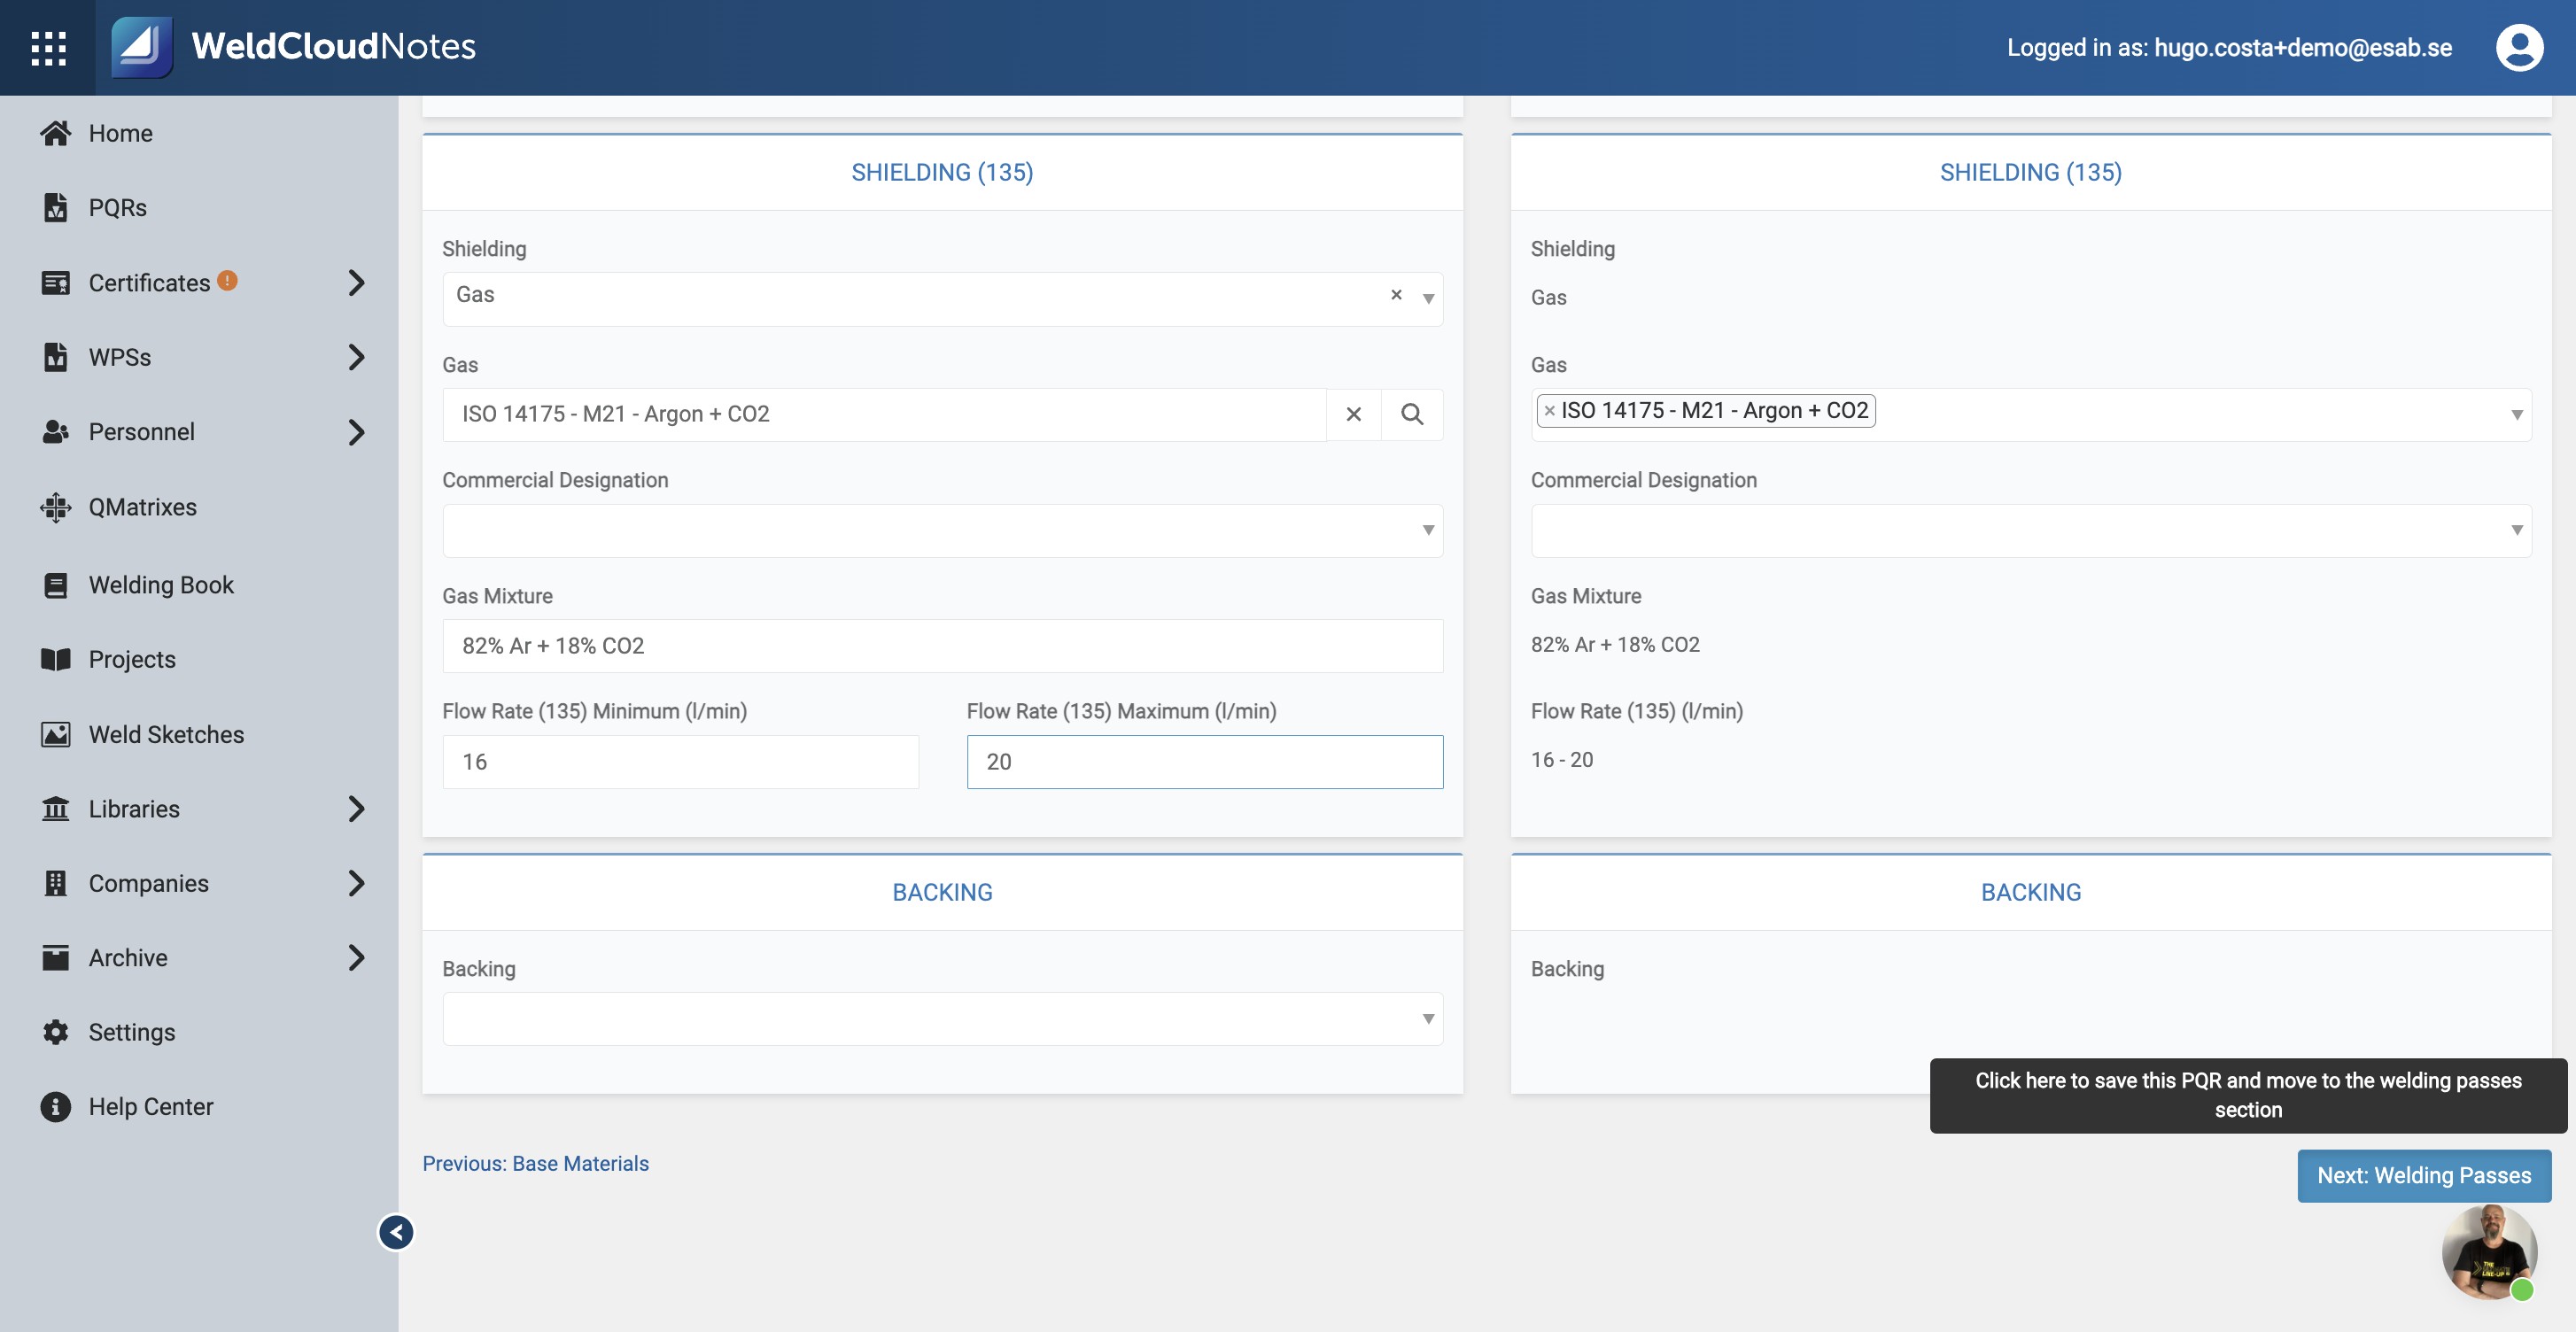Open Help Center in sidebar
The width and height of the screenshot is (2576, 1332).
coord(150,1106)
